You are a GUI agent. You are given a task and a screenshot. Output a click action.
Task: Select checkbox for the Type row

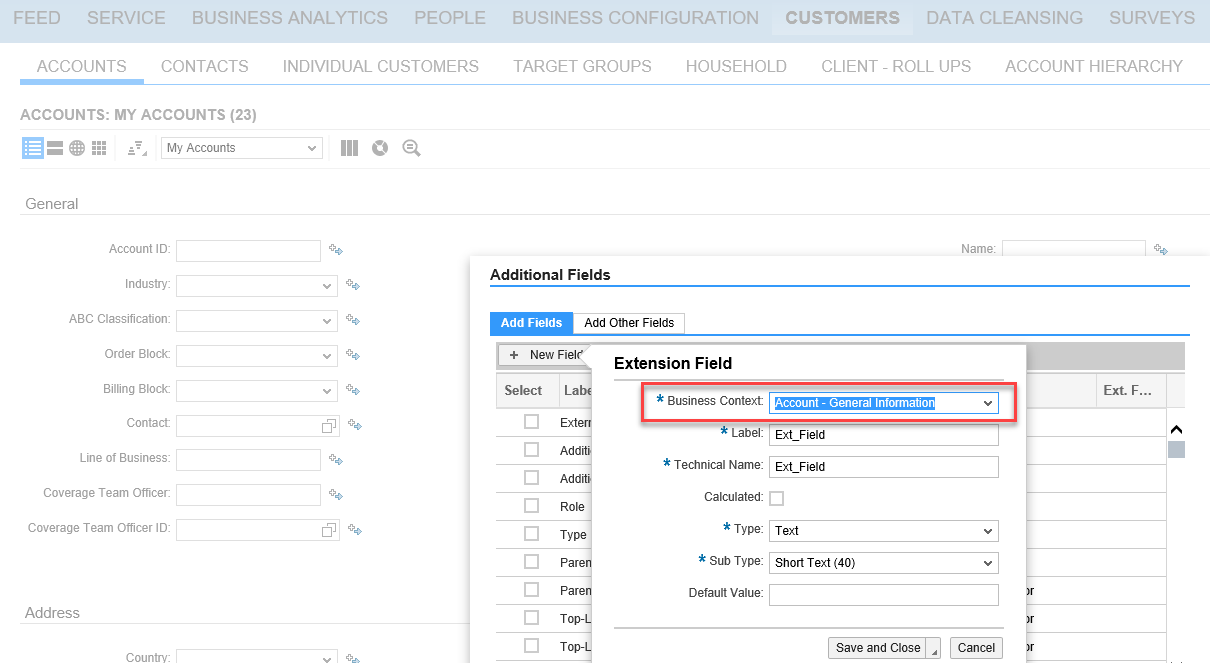coord(532,534)
